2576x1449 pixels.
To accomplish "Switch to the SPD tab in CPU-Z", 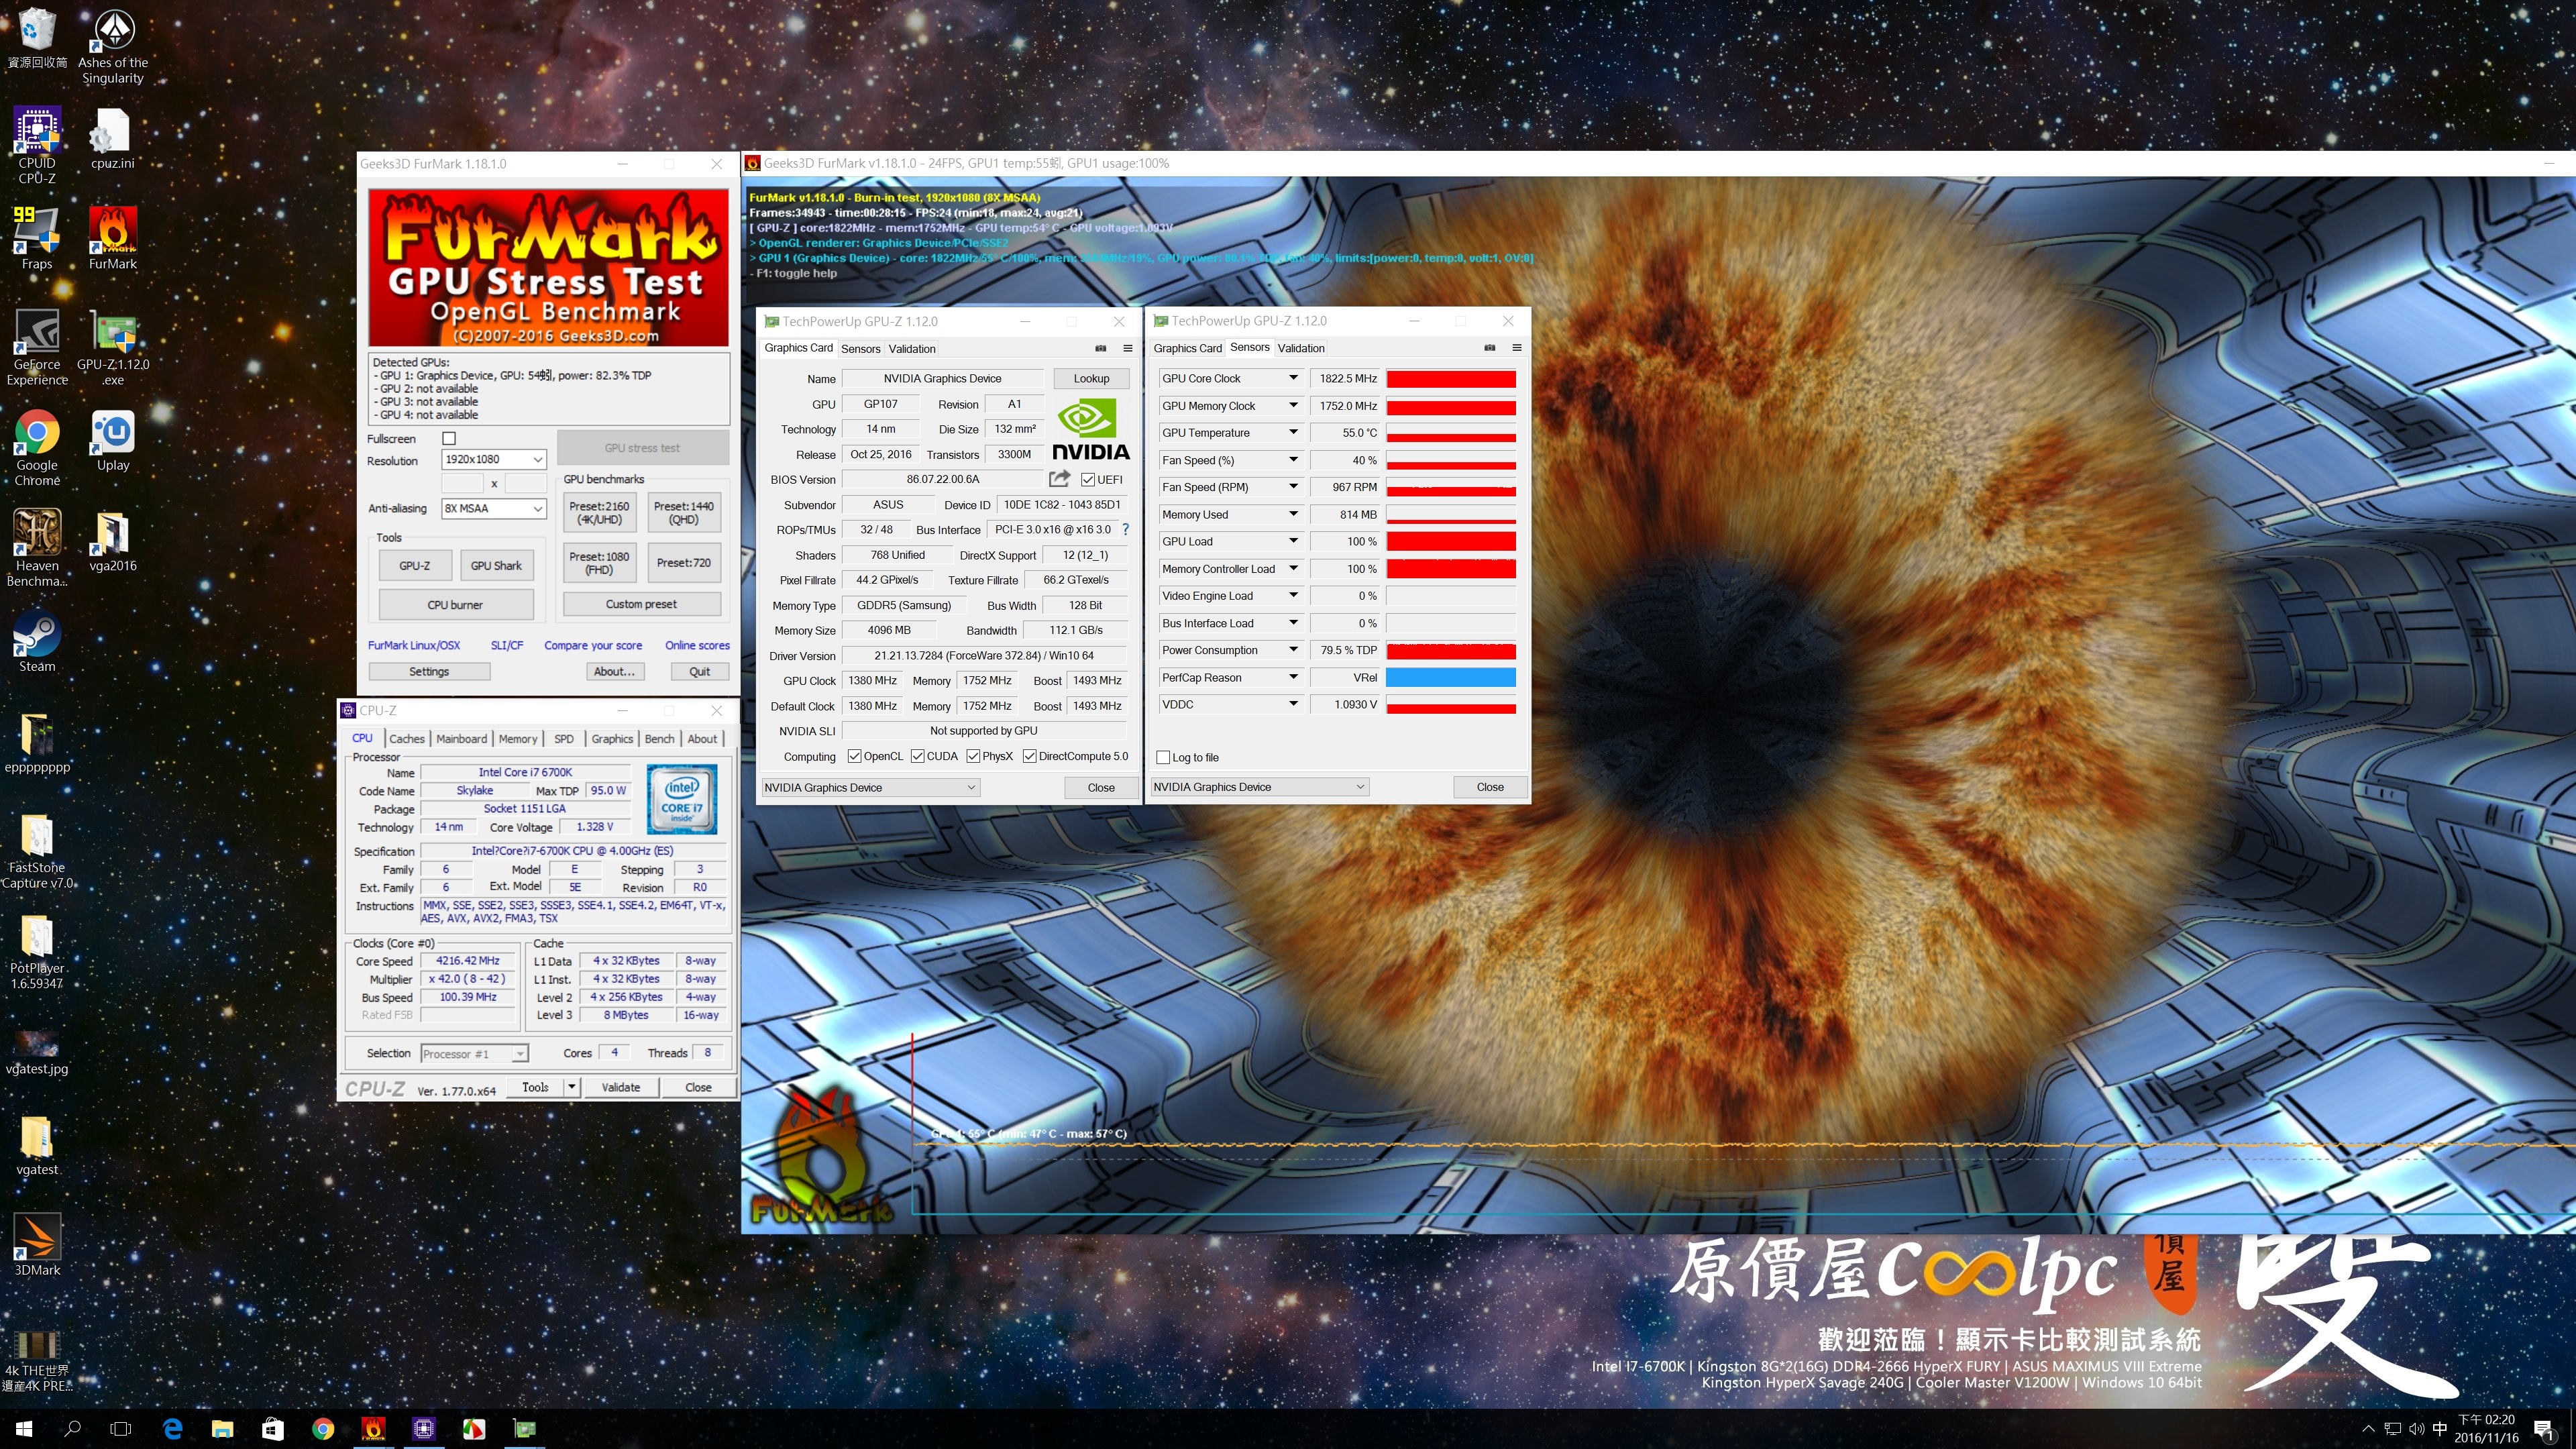I will 564,739.
